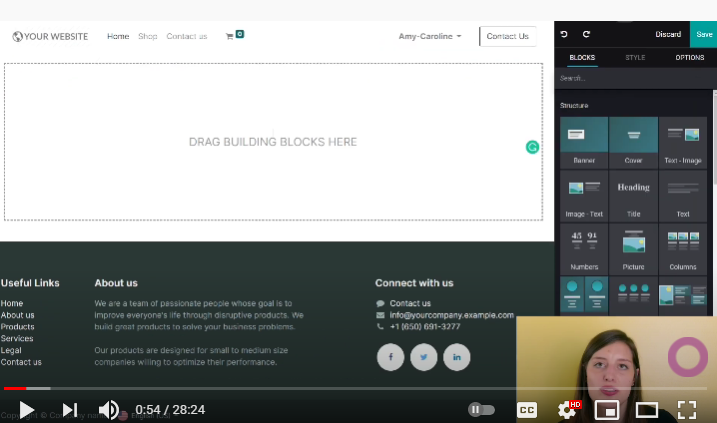Switch to the BLOCKS tab

pos(582,58)
